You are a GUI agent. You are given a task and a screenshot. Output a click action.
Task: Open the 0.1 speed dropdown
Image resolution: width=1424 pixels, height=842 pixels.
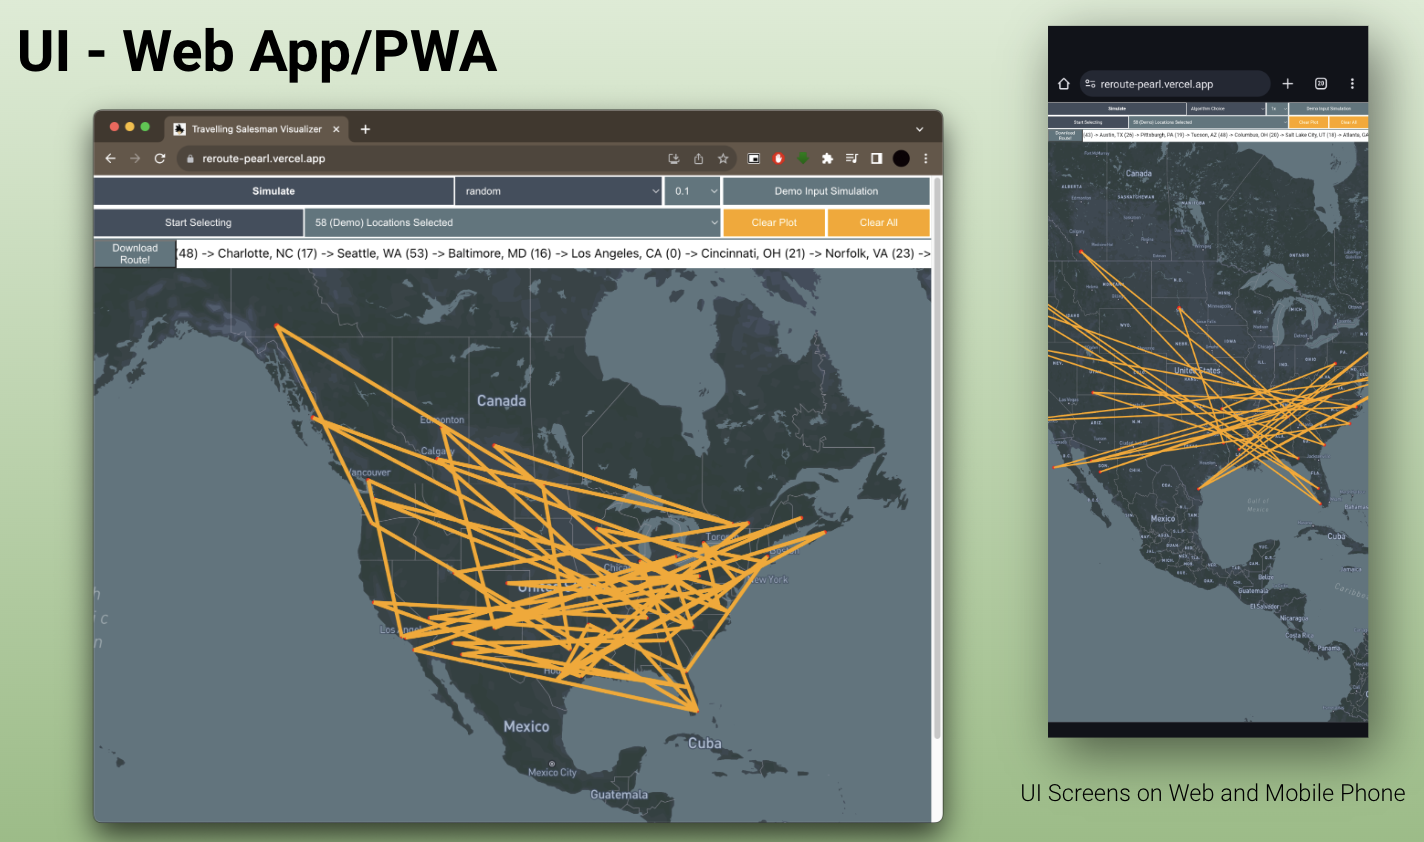692,191
